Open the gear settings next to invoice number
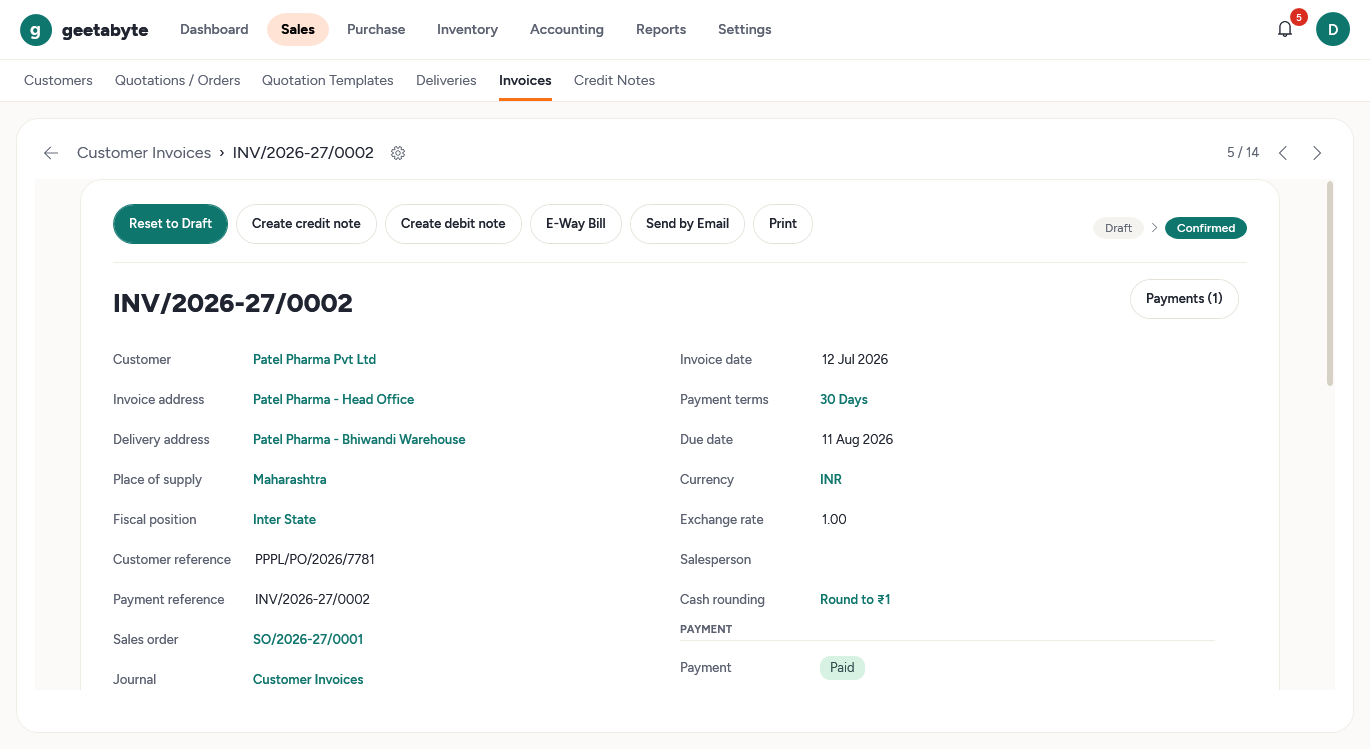 pyautogui.click(x=398, y=153)
